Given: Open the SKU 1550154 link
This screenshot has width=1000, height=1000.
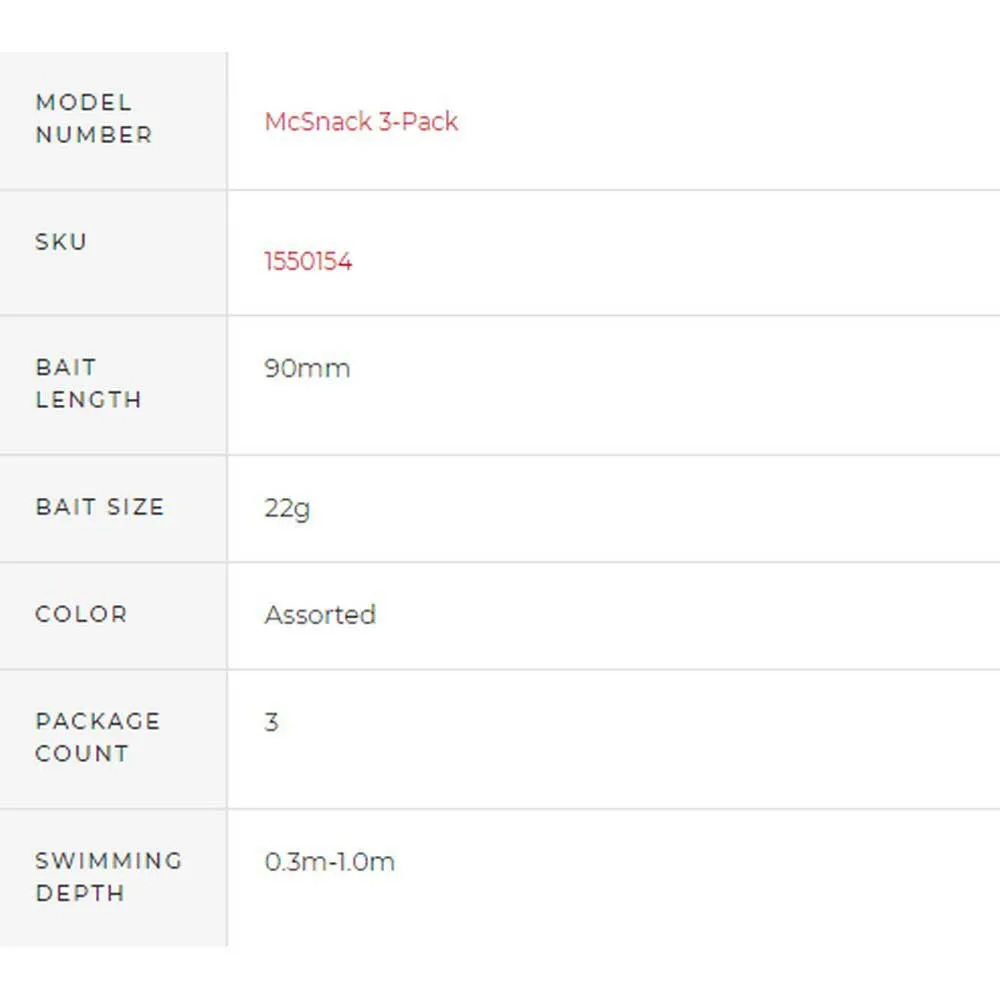Looking at the screenshot, I should [x=308, y=262].
